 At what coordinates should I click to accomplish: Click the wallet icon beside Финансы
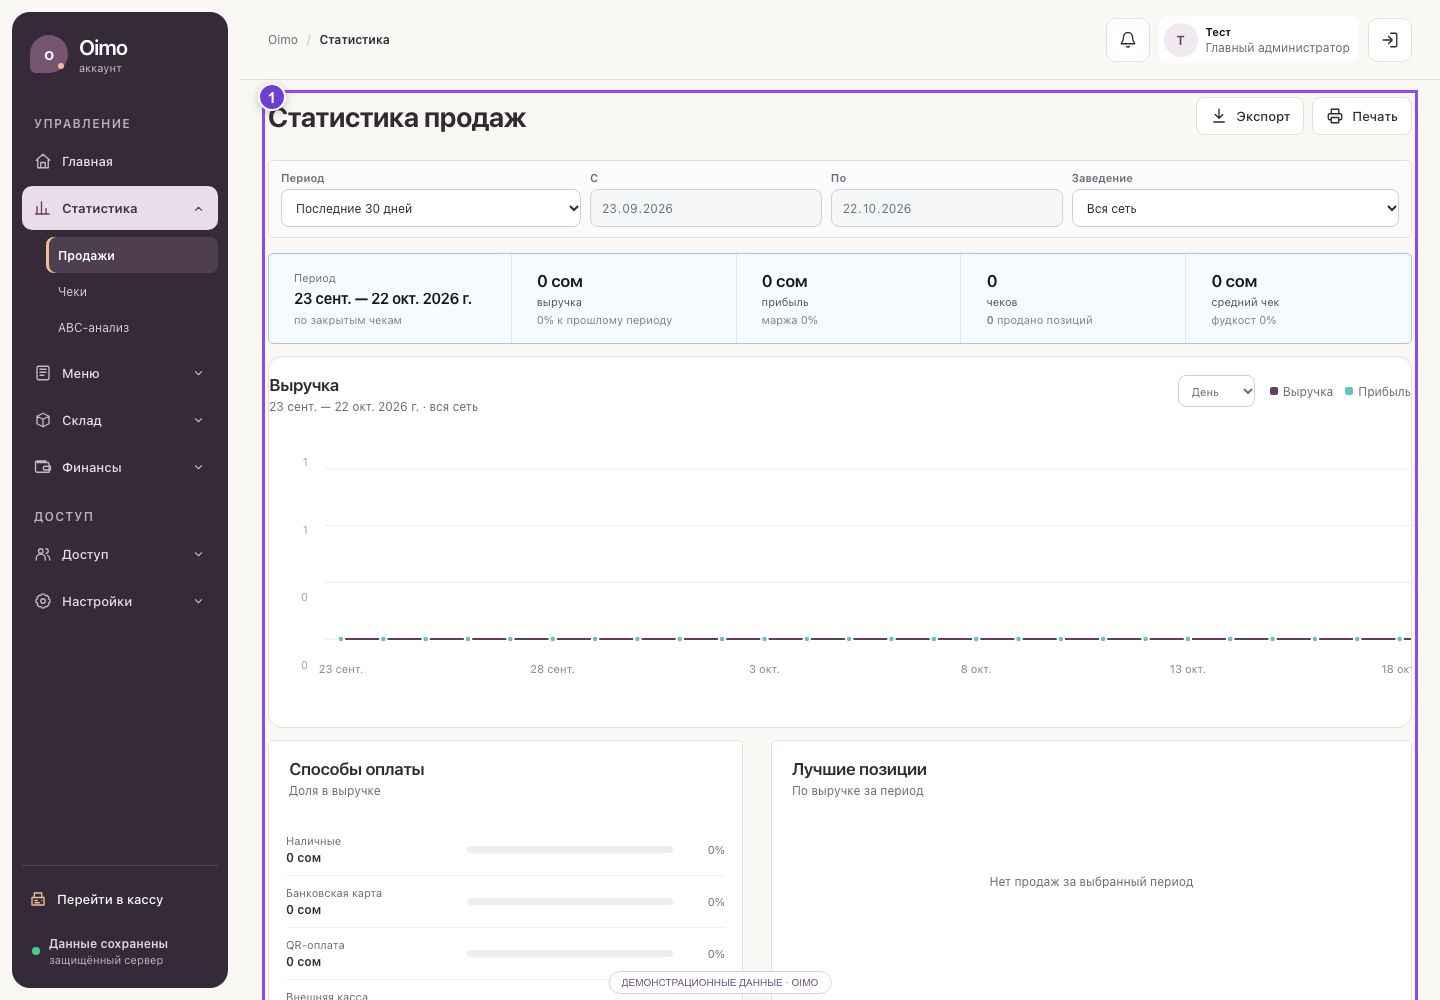[x=43, y=467]
